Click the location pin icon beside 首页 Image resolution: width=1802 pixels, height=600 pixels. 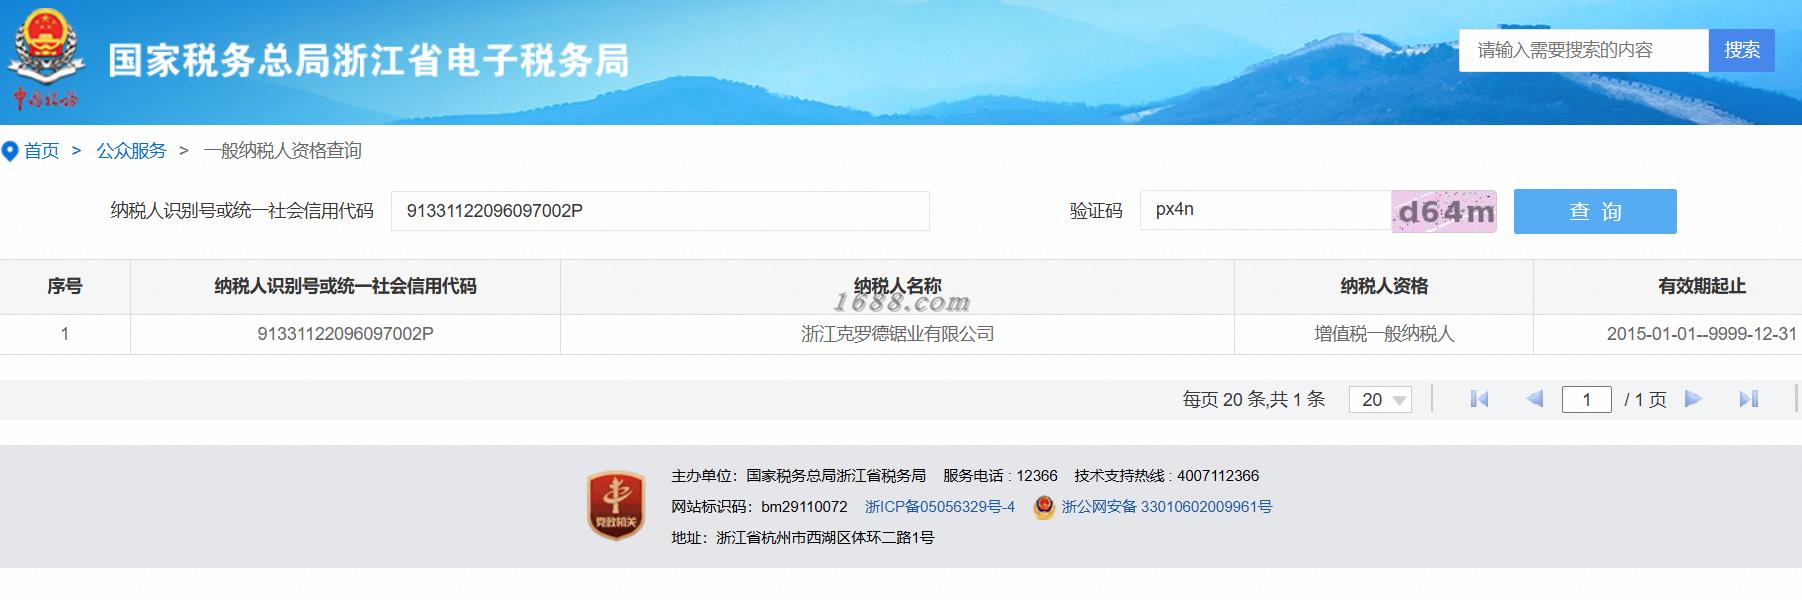click(x=10, y=151)
